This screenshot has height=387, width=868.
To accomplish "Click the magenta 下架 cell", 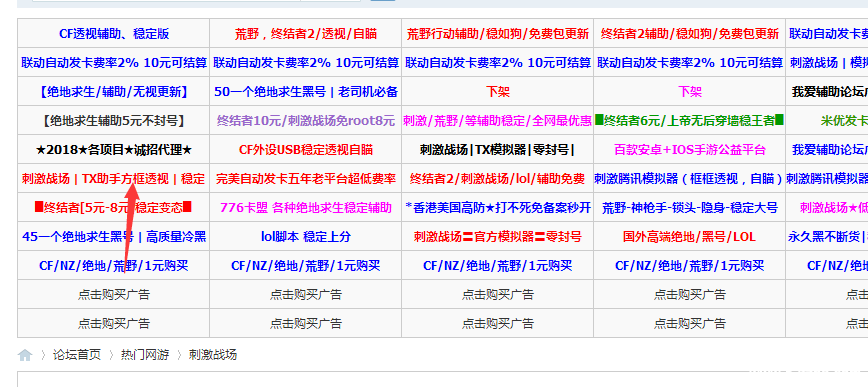I will 690,92.
